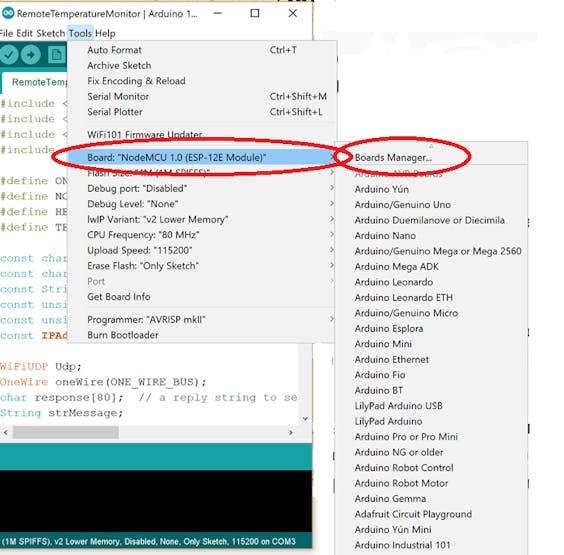Click the 'String strMessage;' code line
The image size is (564, 555).
(62, 413)
